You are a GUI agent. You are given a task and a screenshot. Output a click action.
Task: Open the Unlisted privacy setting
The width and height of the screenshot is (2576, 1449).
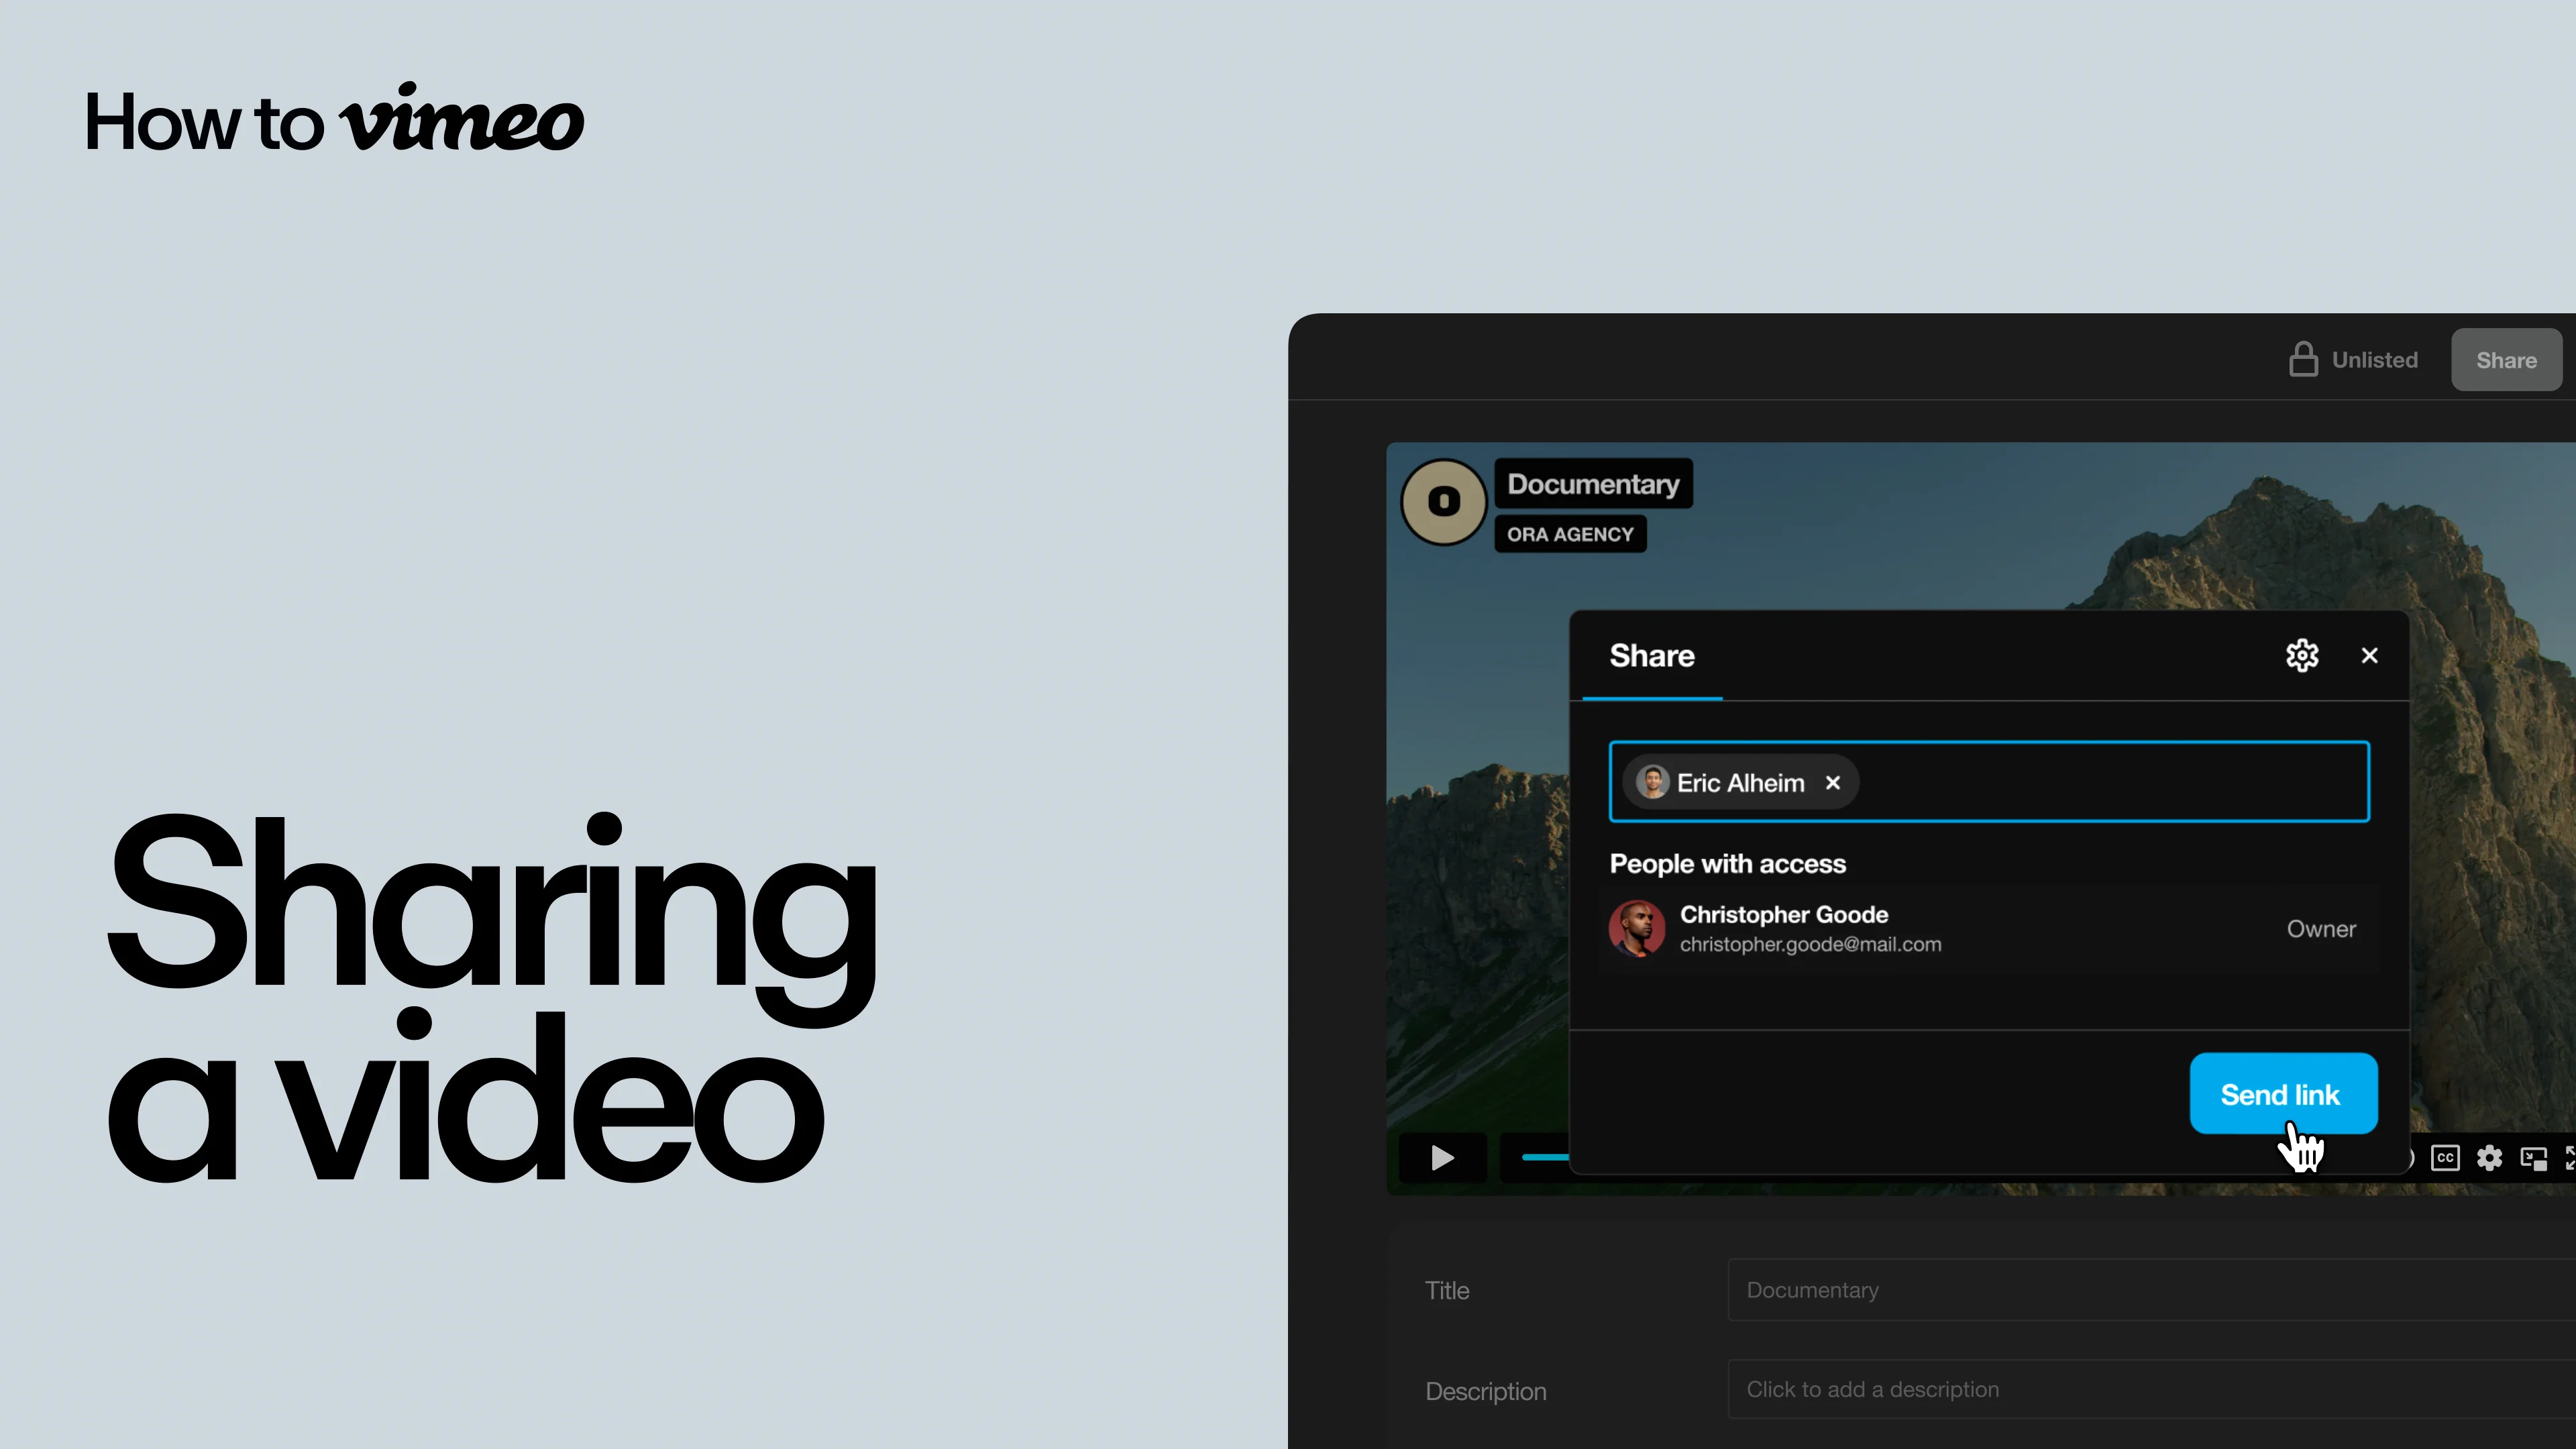pyautogui.click(x=2353, y=360)
